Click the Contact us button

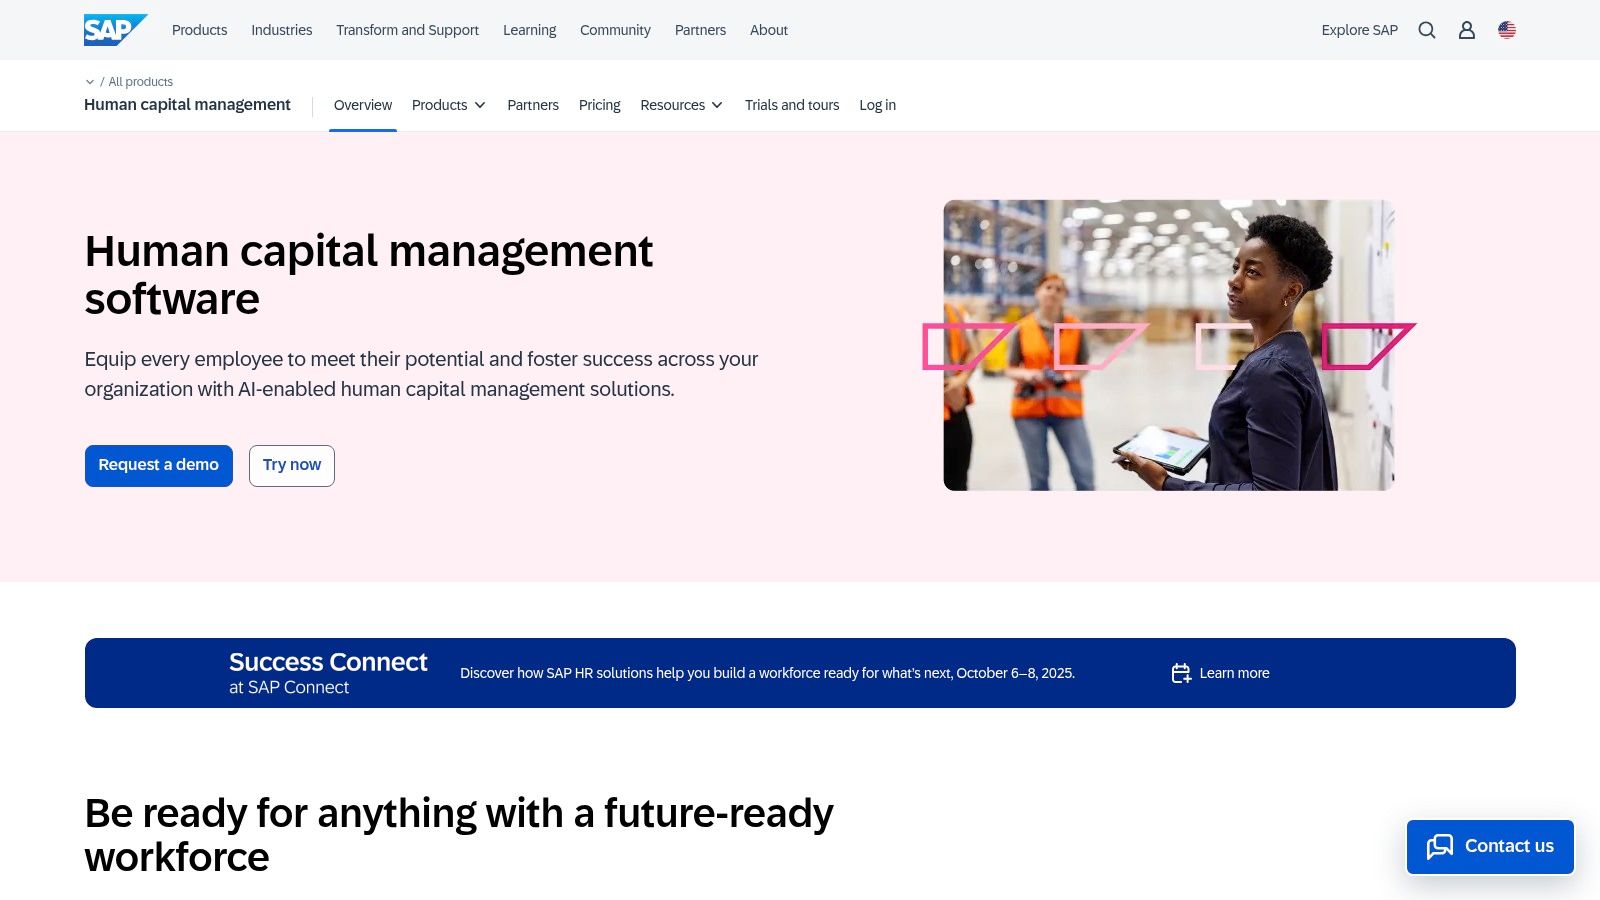pos(1490,847)
